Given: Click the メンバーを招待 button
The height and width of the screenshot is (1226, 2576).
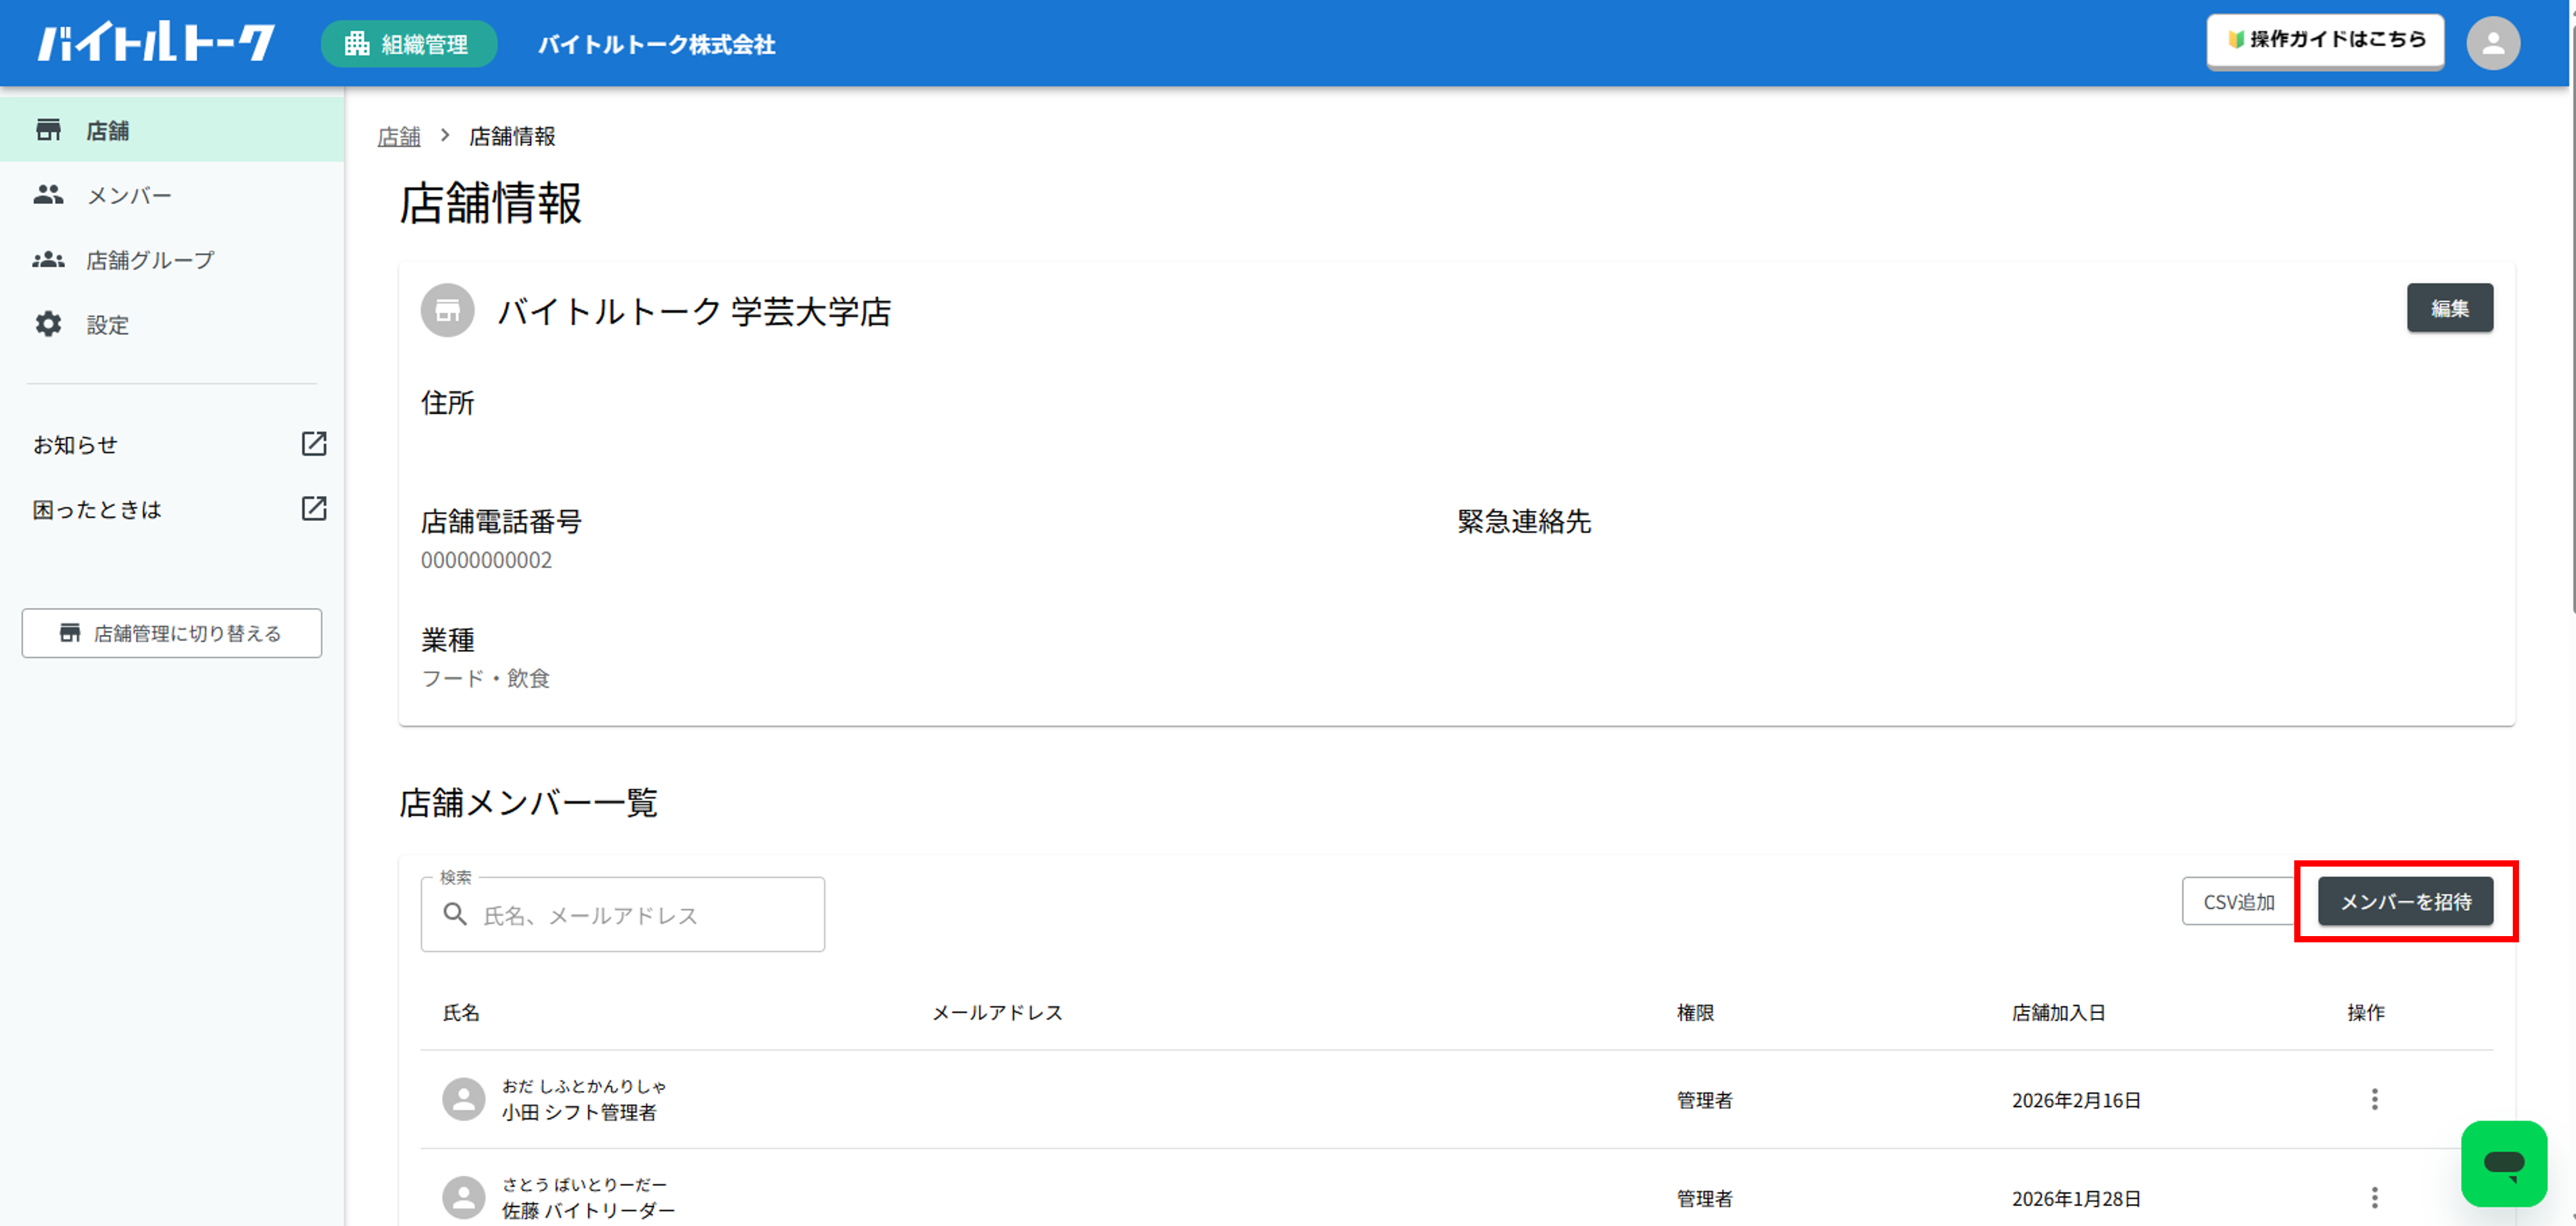Looking at the screenshot, I should [2405, 902].
